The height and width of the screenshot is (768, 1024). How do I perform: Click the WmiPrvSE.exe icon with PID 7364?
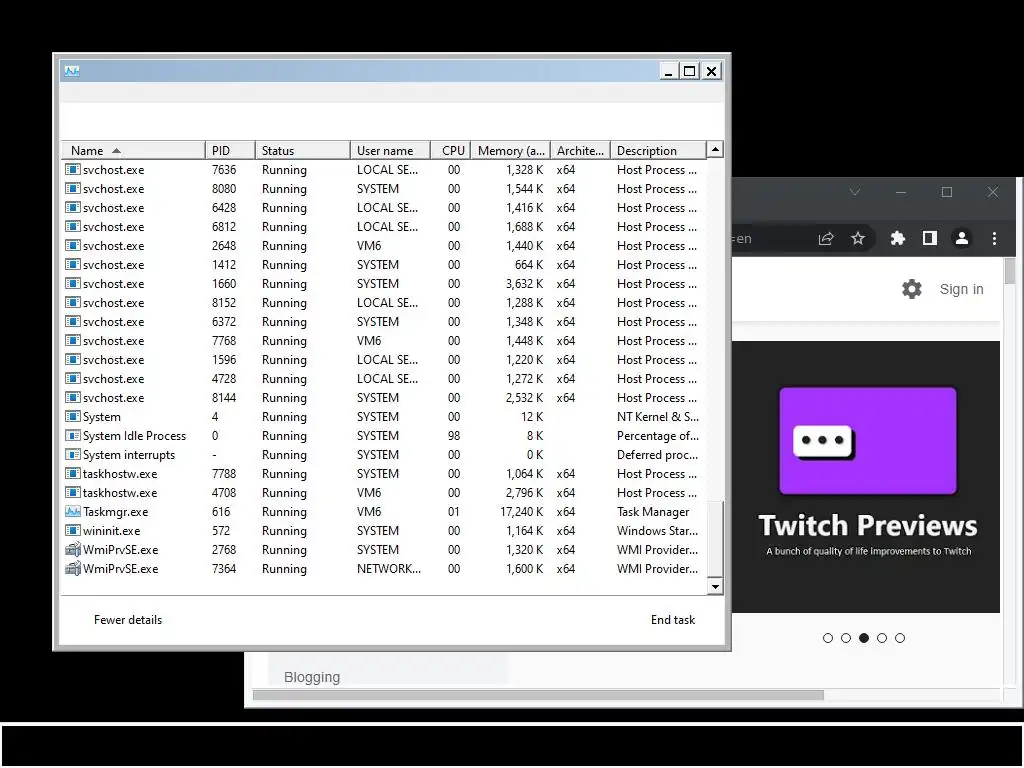[72, 568]
